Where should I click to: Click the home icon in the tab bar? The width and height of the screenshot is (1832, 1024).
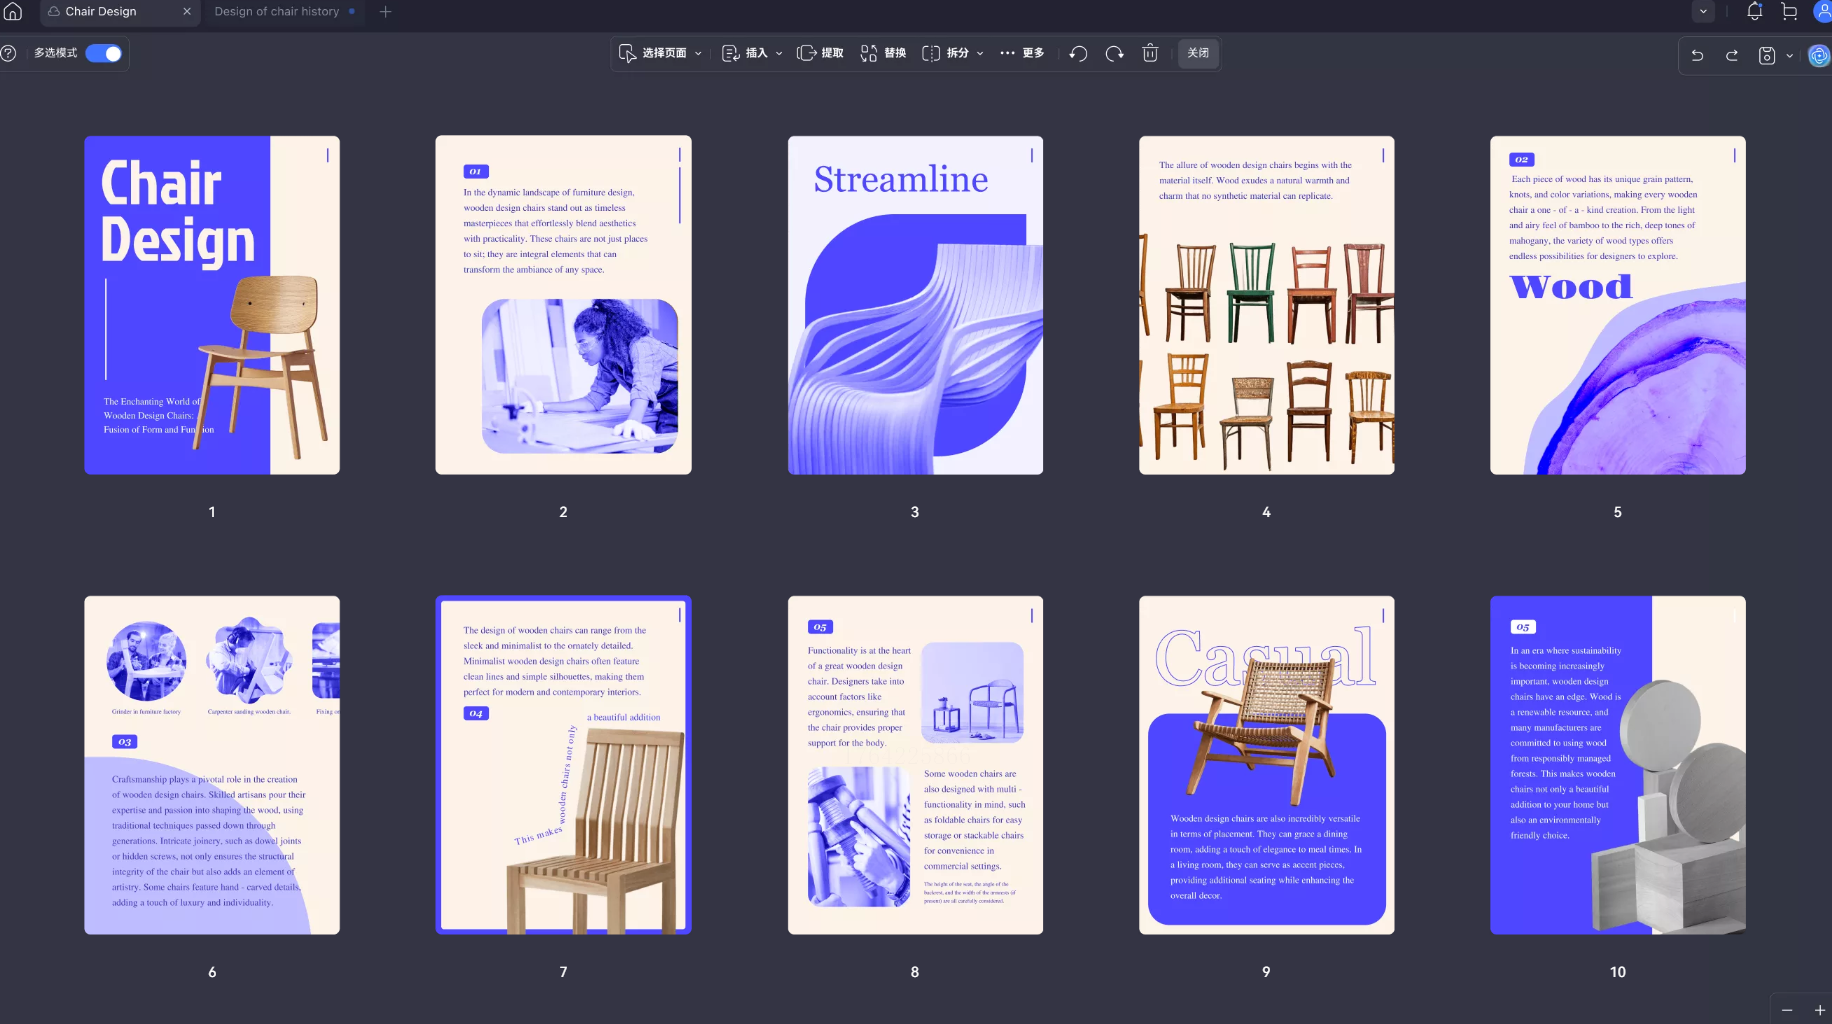[13, 12]
